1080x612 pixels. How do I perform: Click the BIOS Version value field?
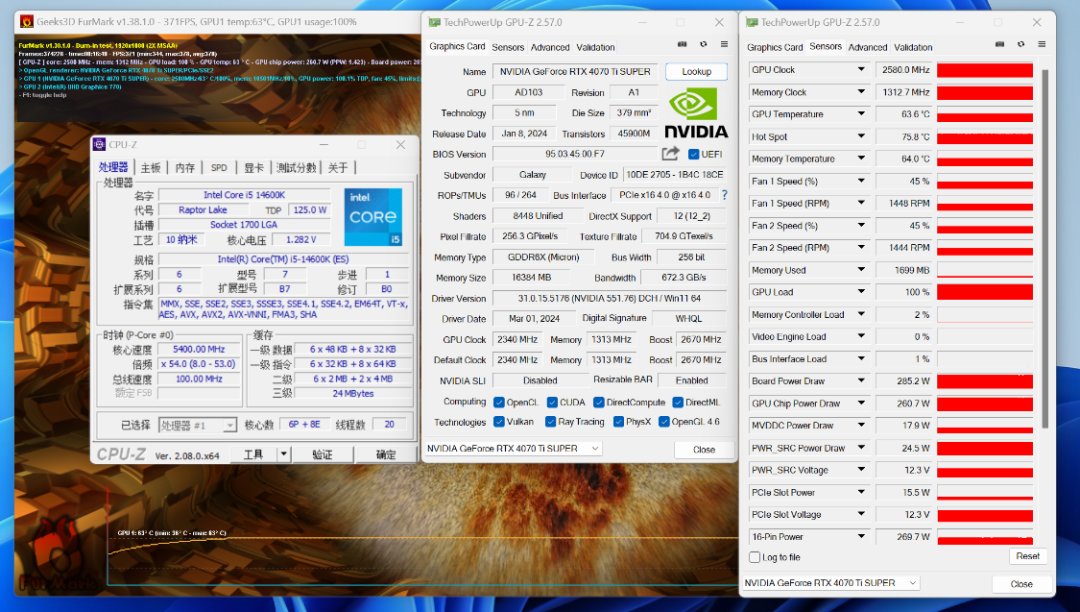(575, 154)
